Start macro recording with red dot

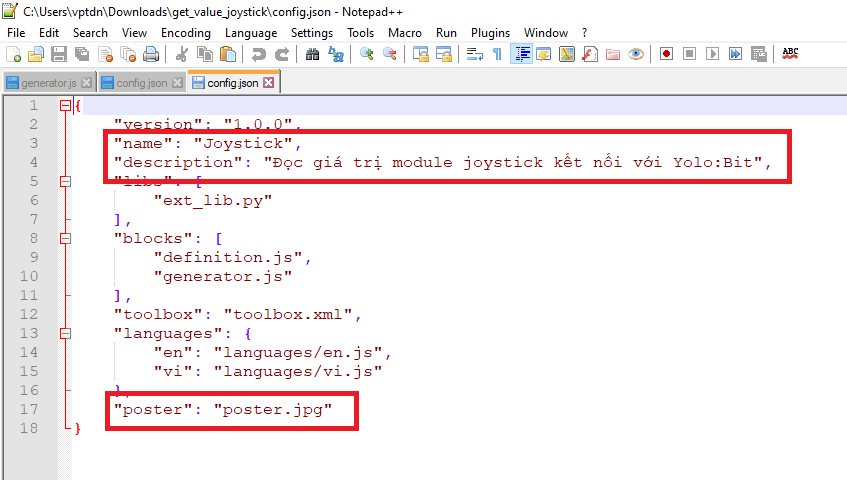(x=666, y=54)
